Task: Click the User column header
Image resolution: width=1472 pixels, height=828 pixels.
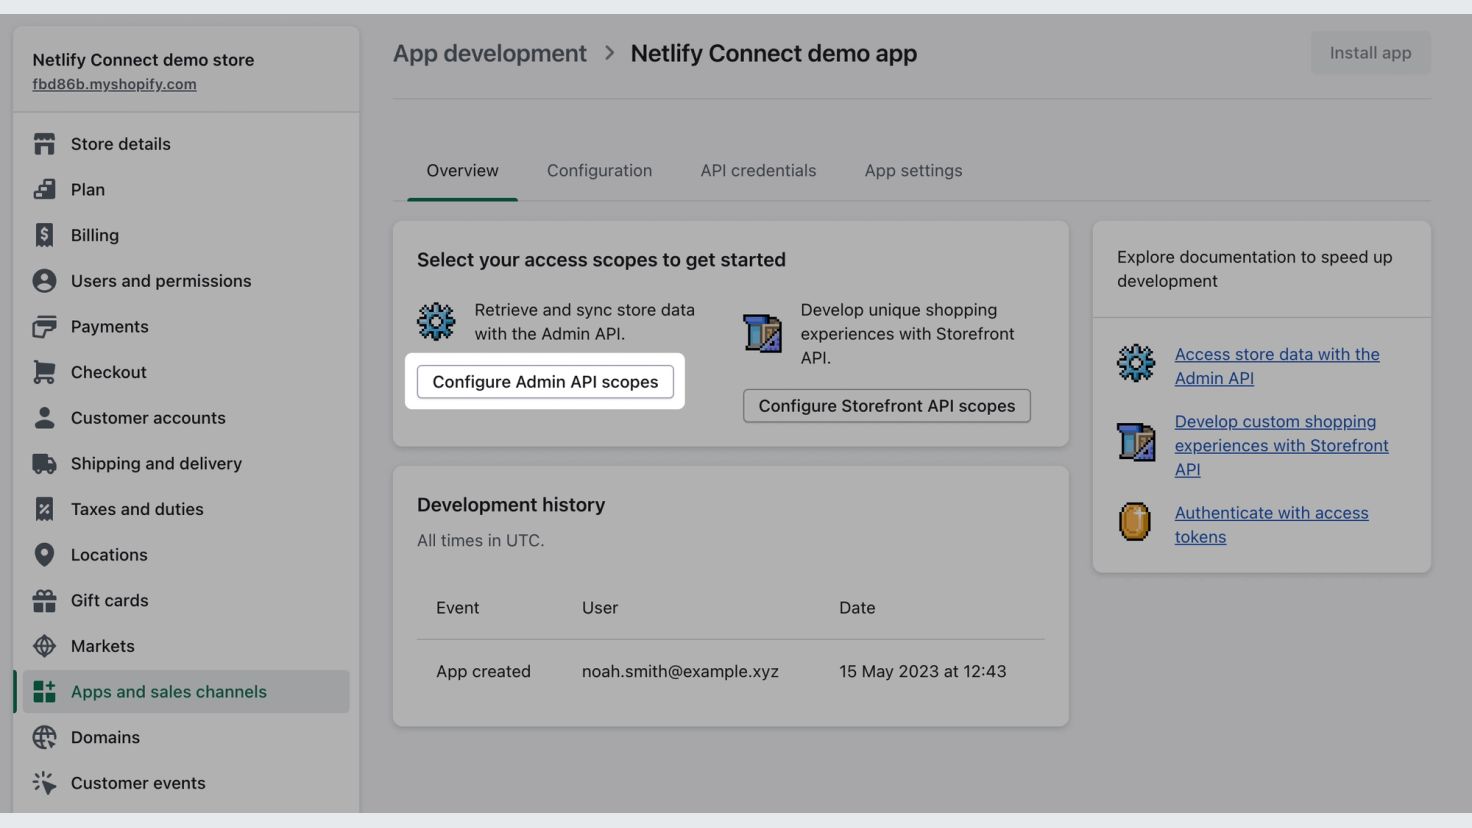Action: [x=600, y=608]
